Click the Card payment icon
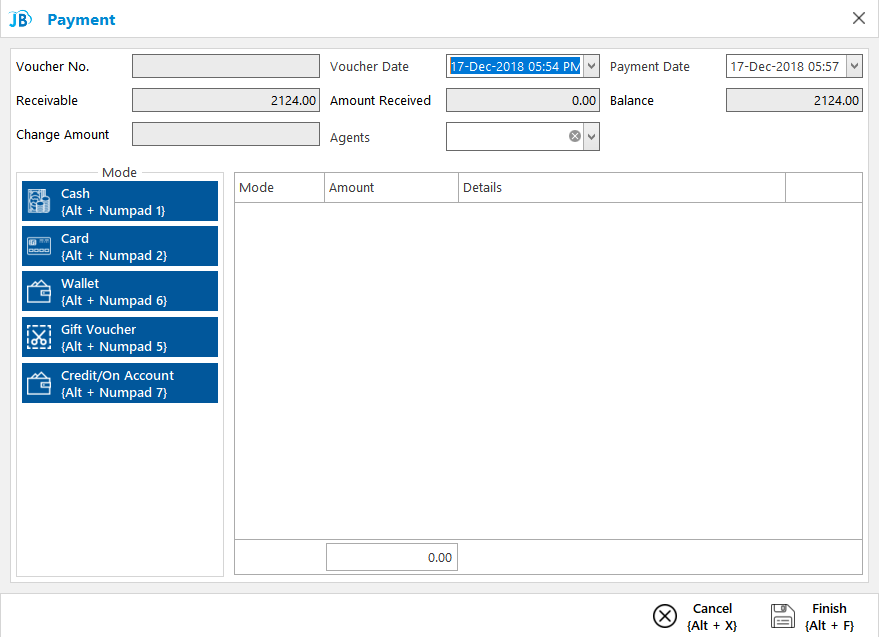The height and width of the screenshot is (637, 879). [39, 246]
